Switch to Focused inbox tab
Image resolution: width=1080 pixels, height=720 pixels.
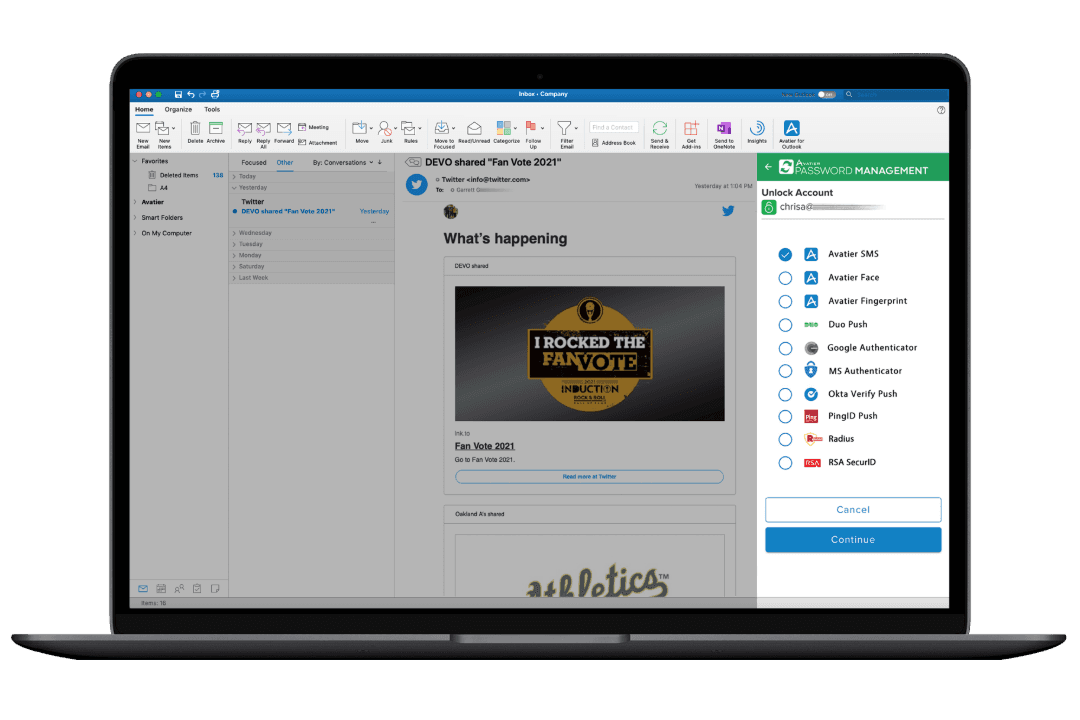pyautogui.click(x=253, y=163)
